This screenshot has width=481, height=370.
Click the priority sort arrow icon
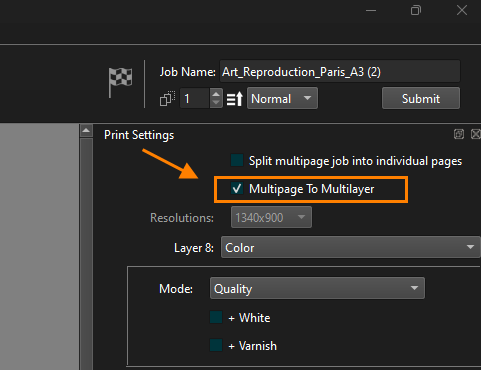[x=235, y=99]
